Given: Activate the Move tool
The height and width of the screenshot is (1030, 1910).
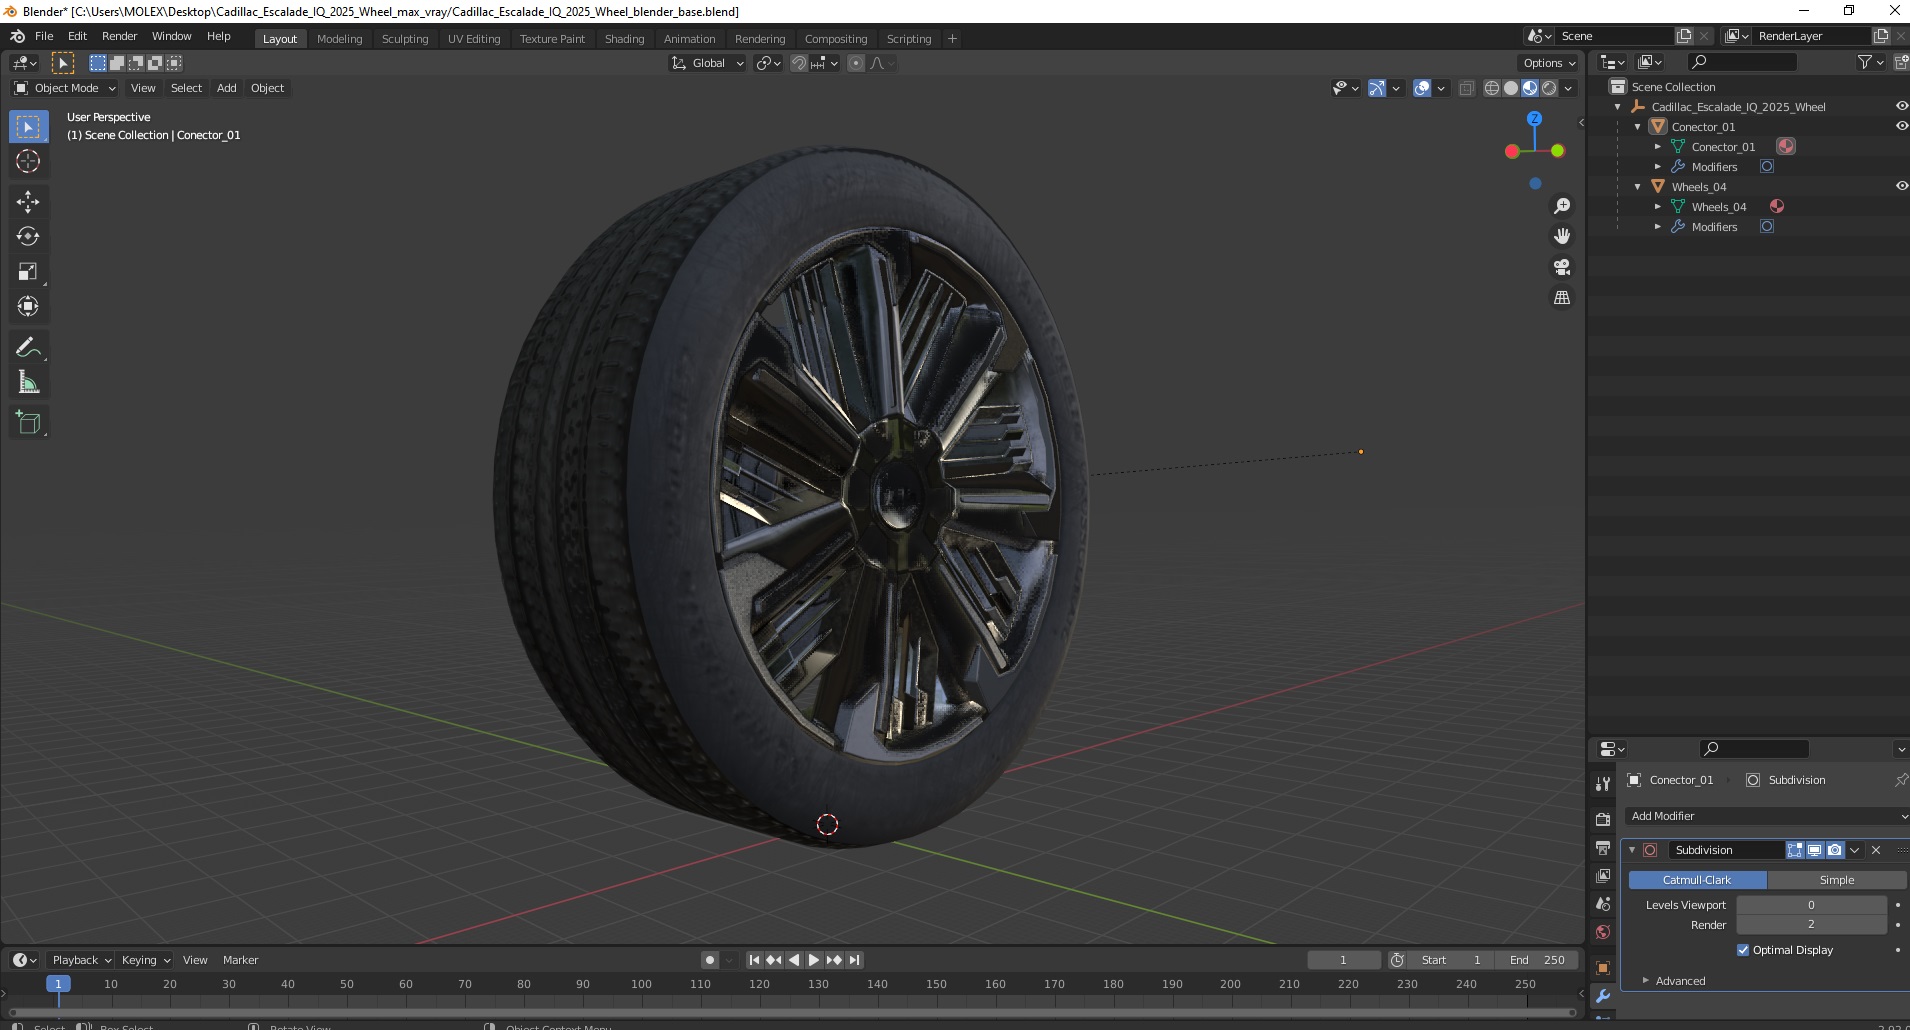Looking at the screenshot, I should pos(28,202).
